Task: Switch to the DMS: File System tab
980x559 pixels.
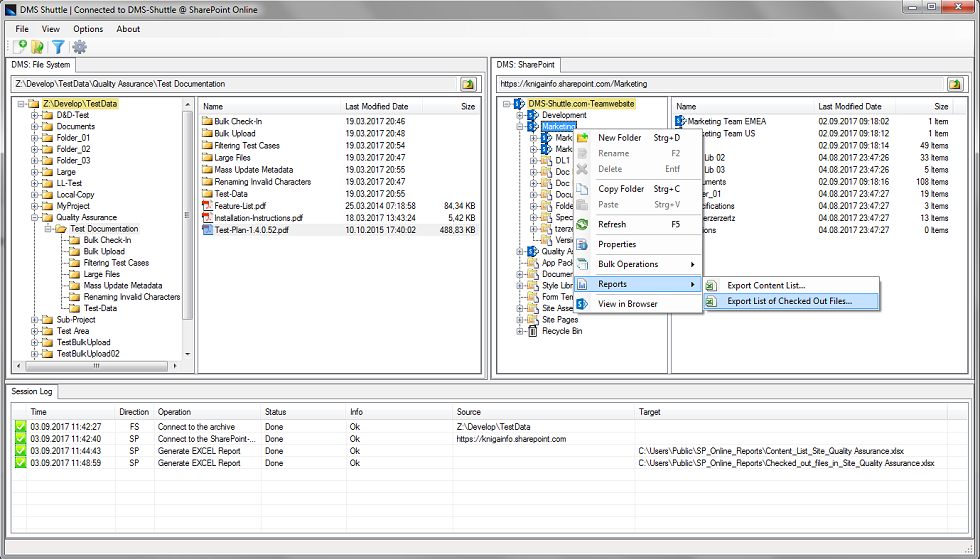Action: coord(41,64)
